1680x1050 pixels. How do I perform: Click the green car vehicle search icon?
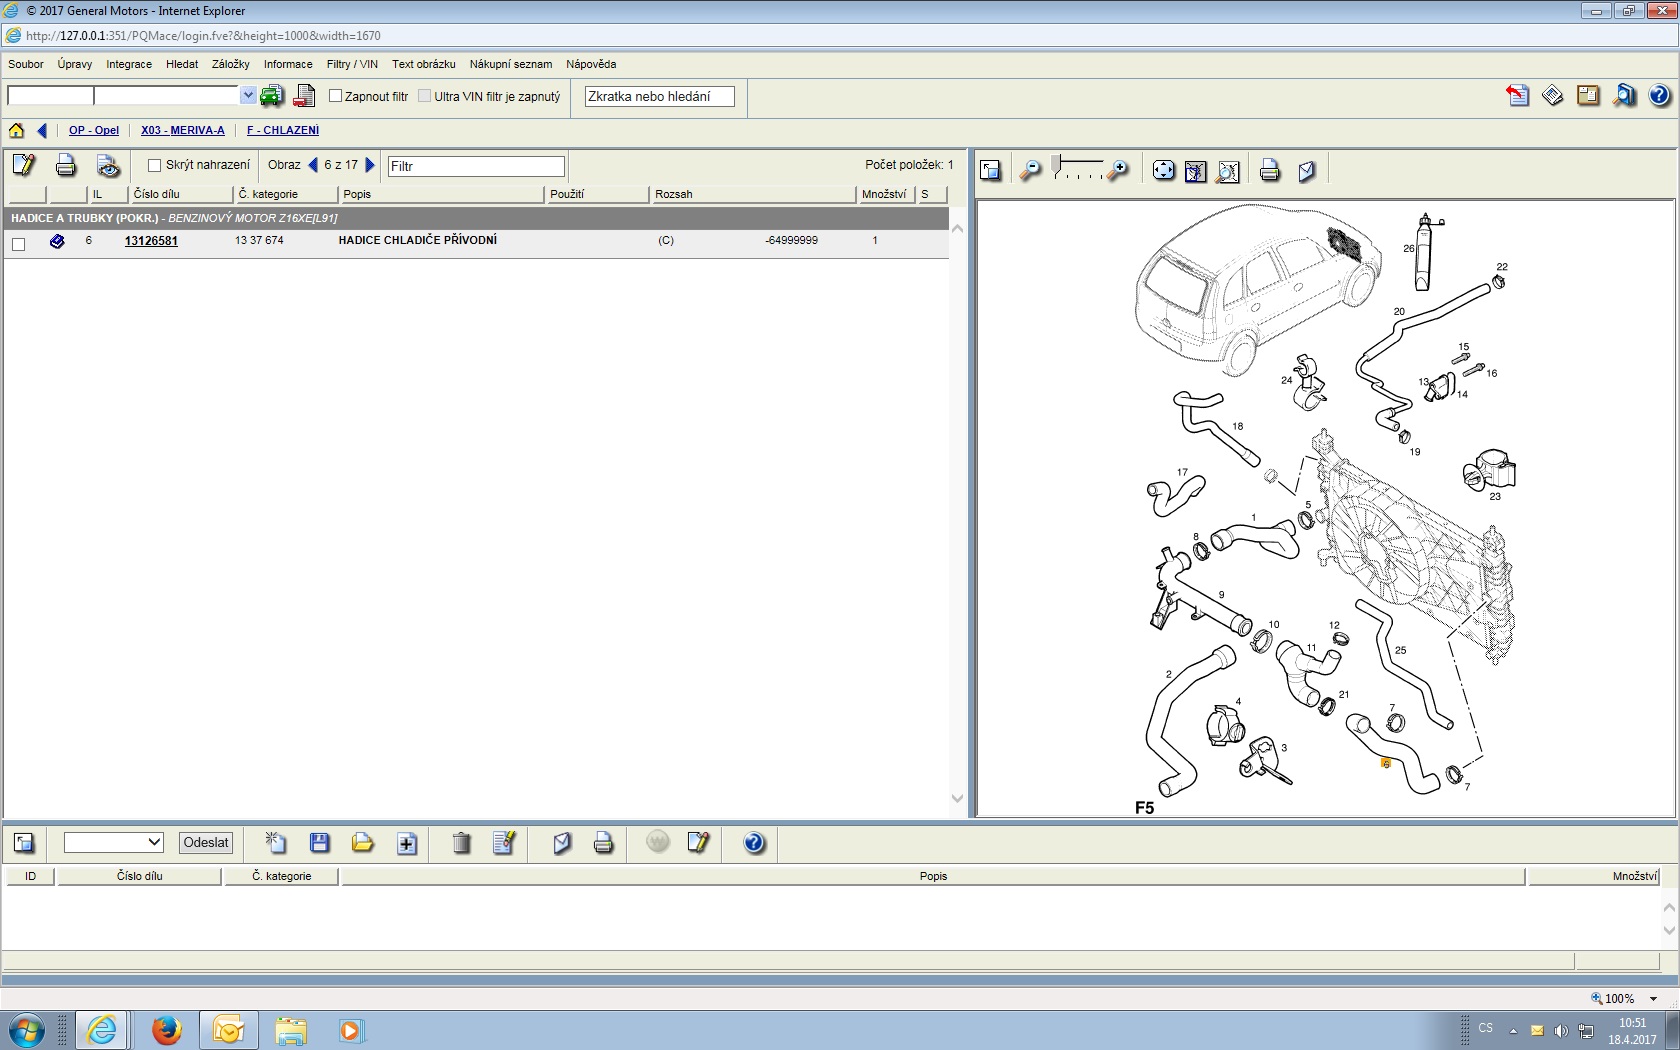click(x=272, y=96)
